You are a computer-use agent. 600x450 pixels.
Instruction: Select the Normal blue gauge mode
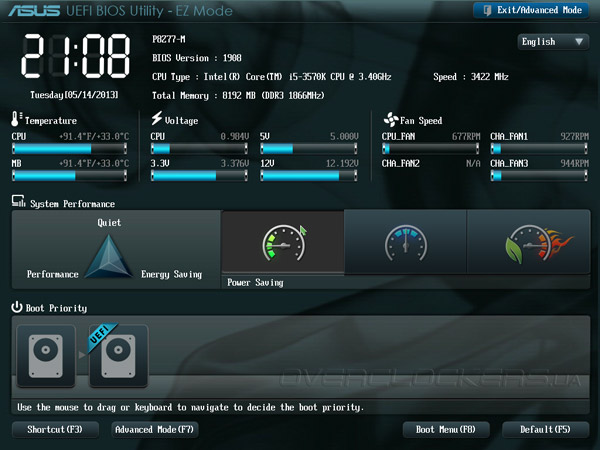(406, 242)
